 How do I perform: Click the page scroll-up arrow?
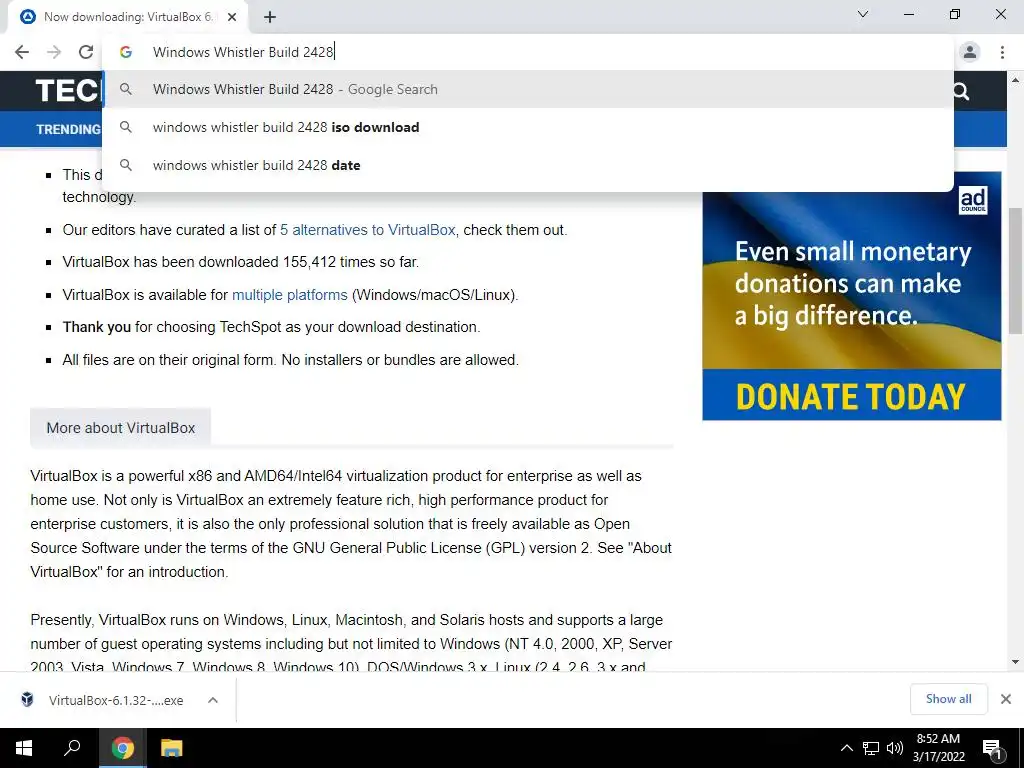[x=1015, y=80]
